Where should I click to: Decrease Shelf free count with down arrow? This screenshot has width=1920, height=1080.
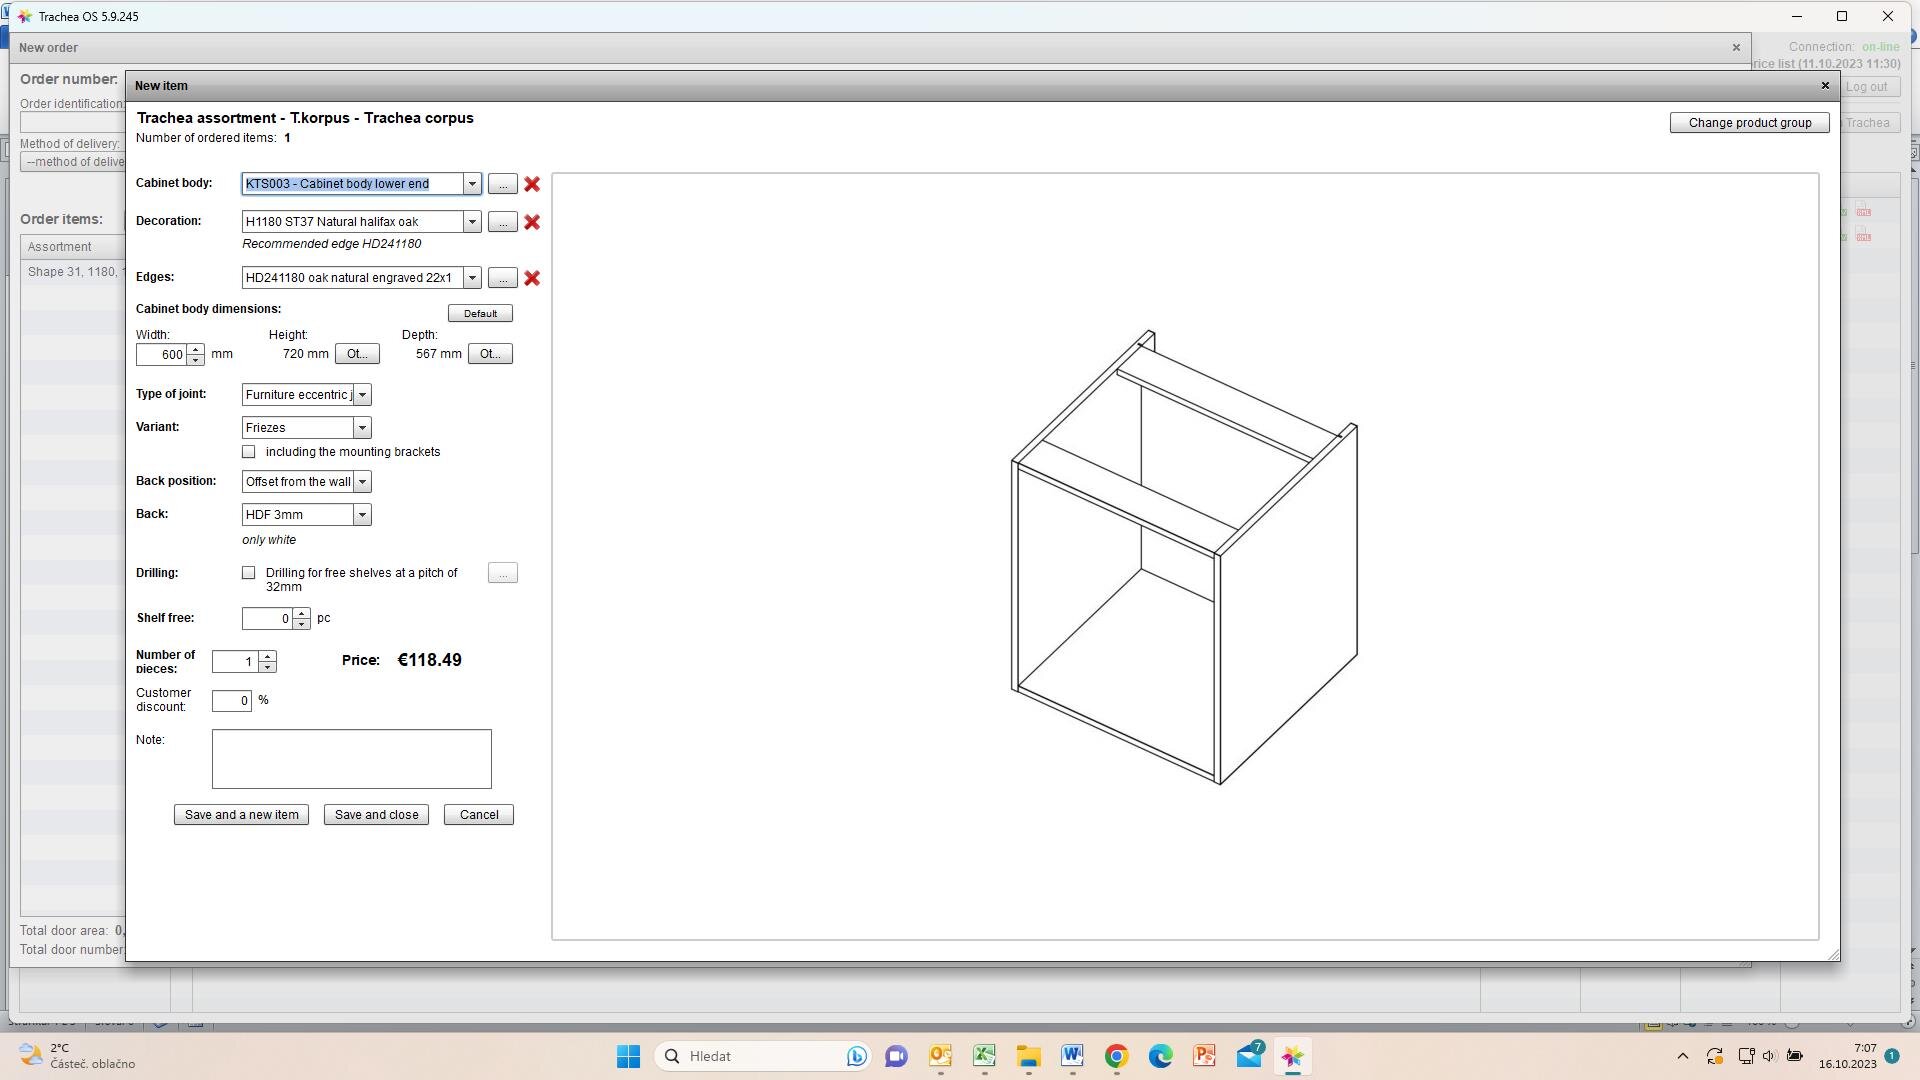(x=301, y=624)
